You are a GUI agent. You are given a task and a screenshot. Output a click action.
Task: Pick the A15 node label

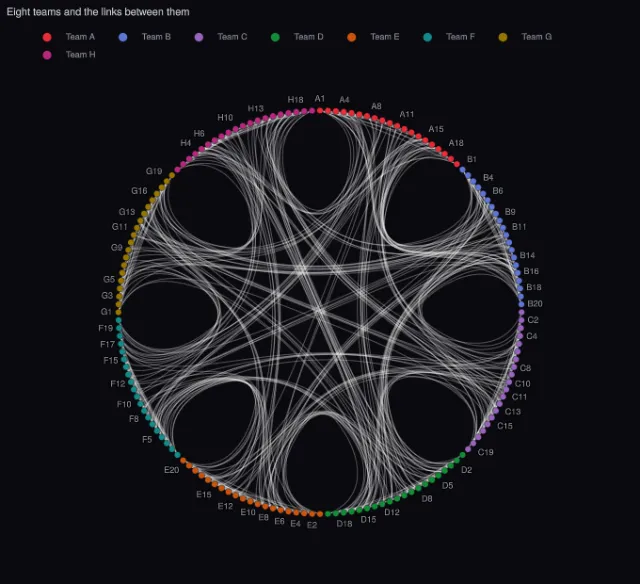coord(436,129)
